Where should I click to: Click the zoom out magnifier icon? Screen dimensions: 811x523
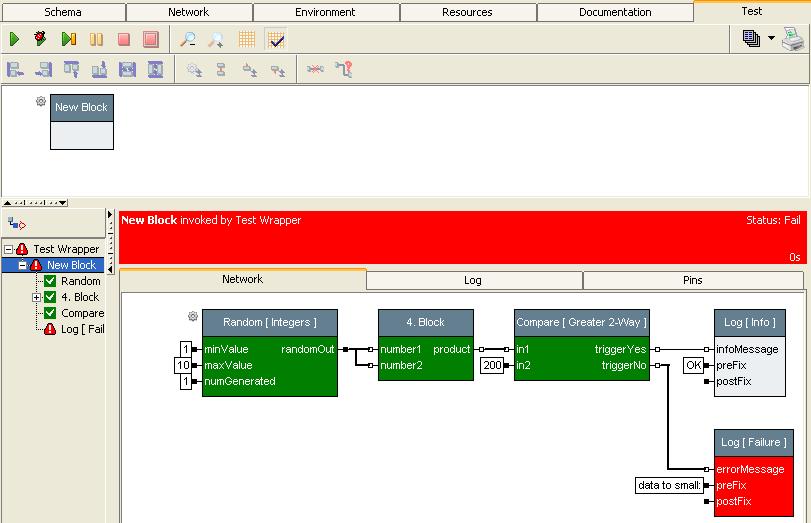[x=187, y=40]
